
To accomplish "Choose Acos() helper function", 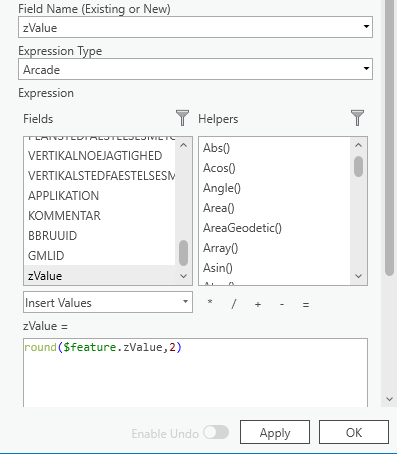I will coord(275,168).
